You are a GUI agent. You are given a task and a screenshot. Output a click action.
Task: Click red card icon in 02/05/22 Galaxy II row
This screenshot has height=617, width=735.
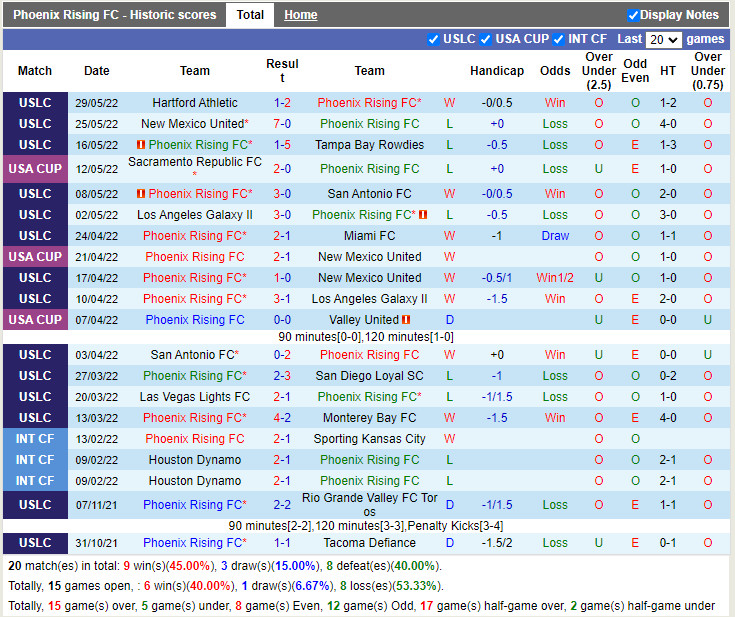click(424, 215)
